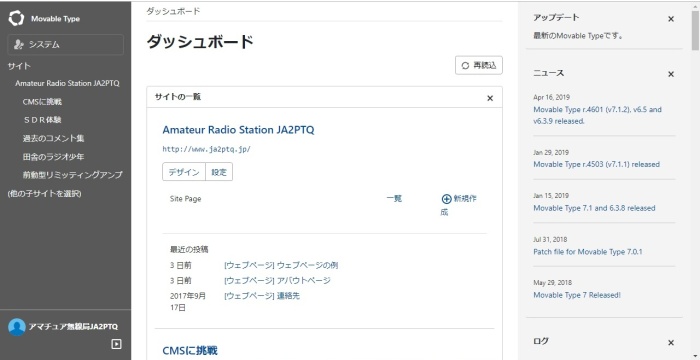Click the Movable Type logo icon
The image size is (700, 360).
tap(17, 18)
